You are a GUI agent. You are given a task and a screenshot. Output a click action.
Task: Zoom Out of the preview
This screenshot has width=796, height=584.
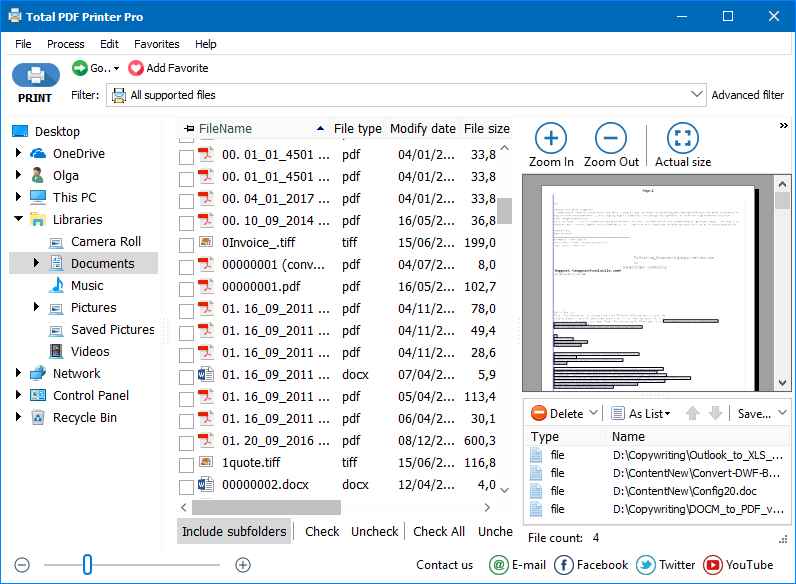pyautogui.click(x=610, y=138)
